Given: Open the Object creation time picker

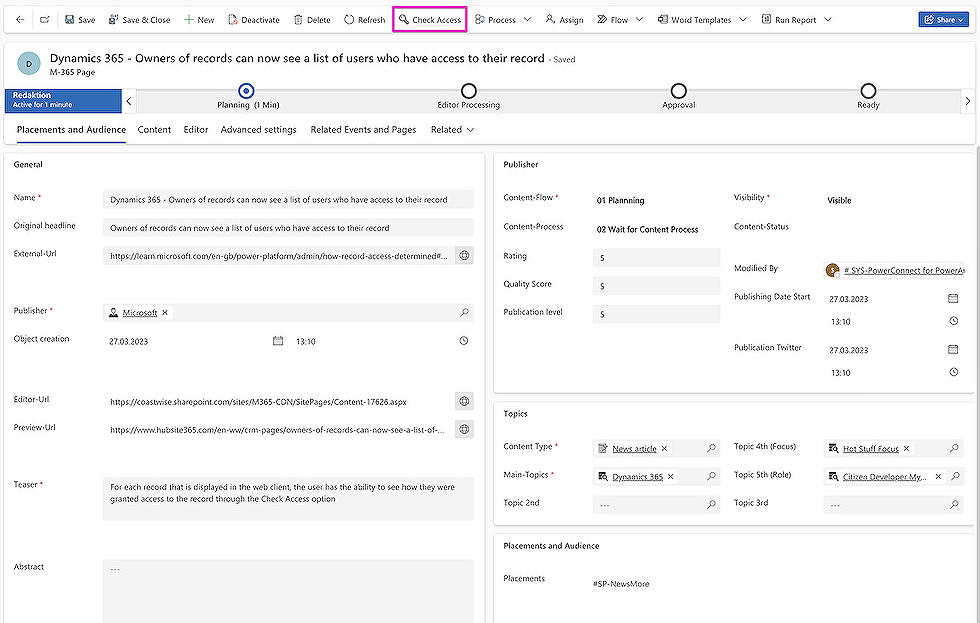Looking at the screenshot, I should pos(464,341).
